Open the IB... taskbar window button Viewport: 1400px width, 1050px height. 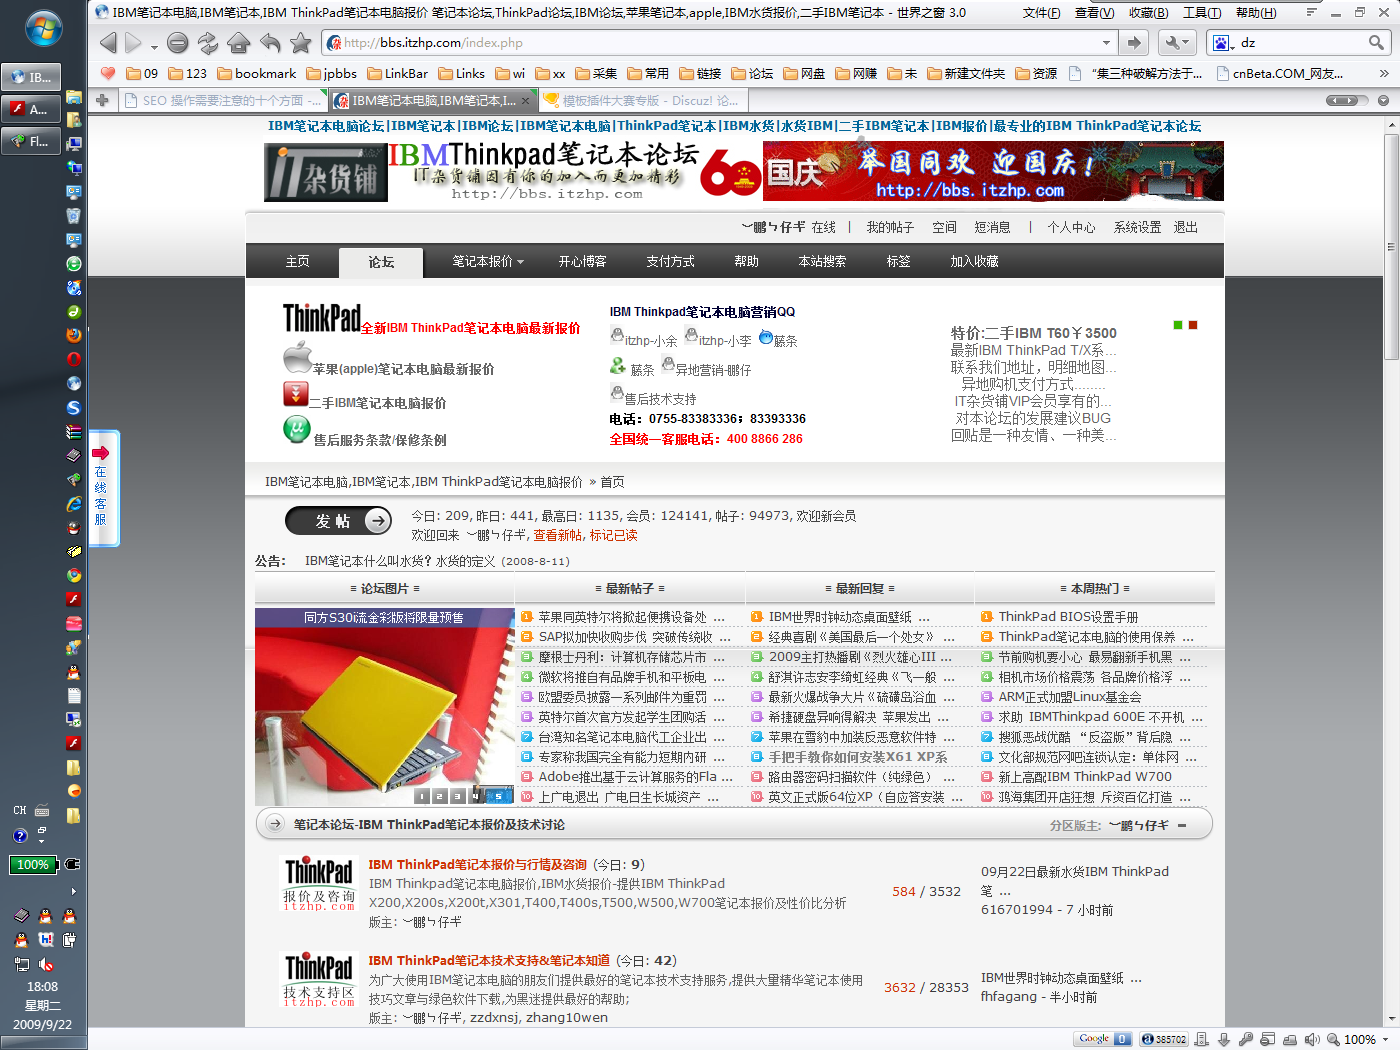[31, 77]
